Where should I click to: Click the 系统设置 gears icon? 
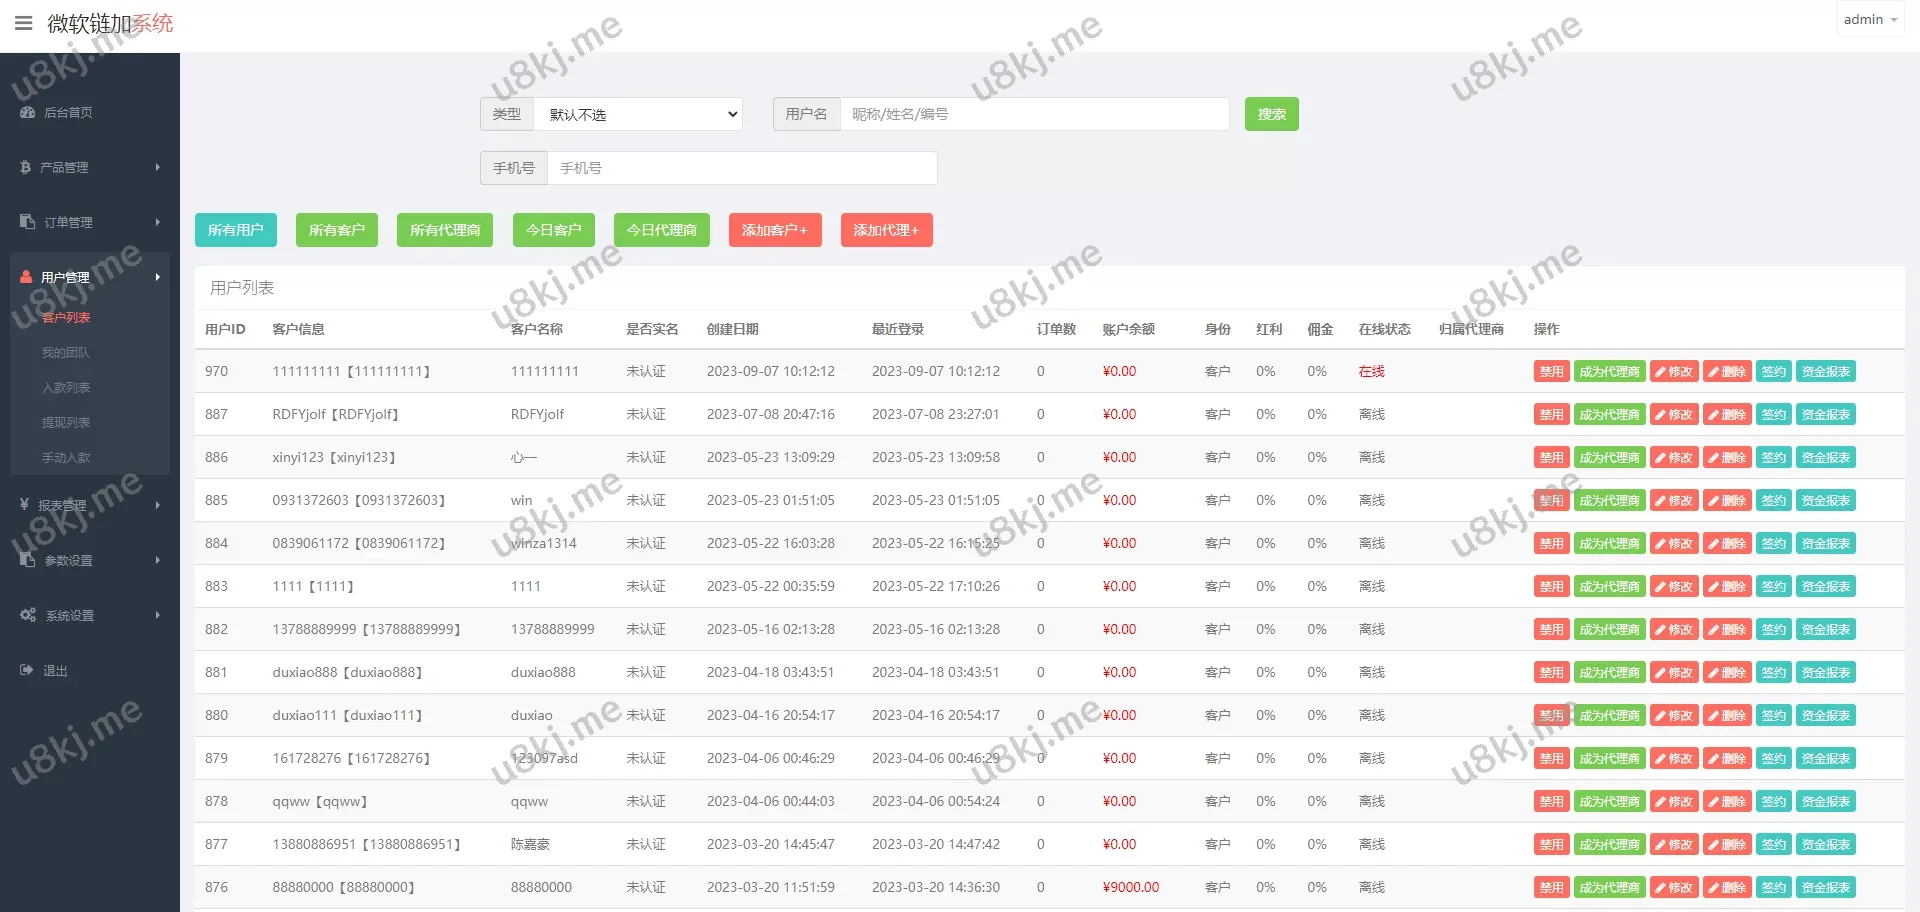(28, 615)
